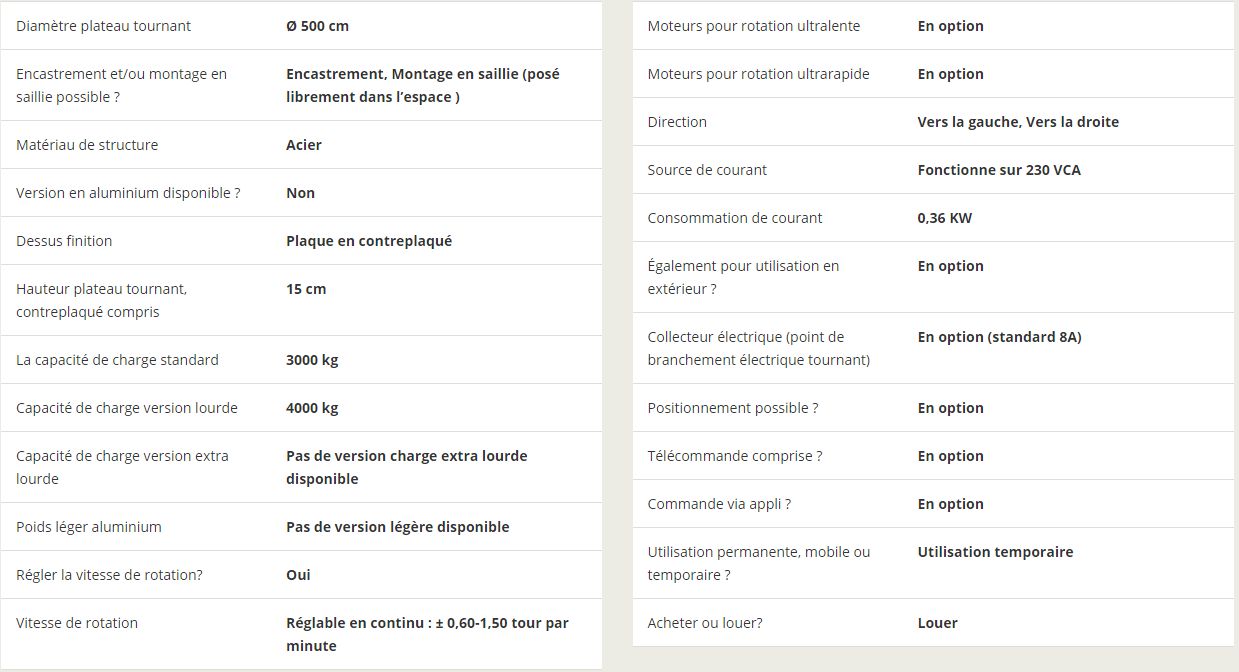Click "En option (standard 8A)" value
Screen dimensions: 1239x672
[999, 337]
